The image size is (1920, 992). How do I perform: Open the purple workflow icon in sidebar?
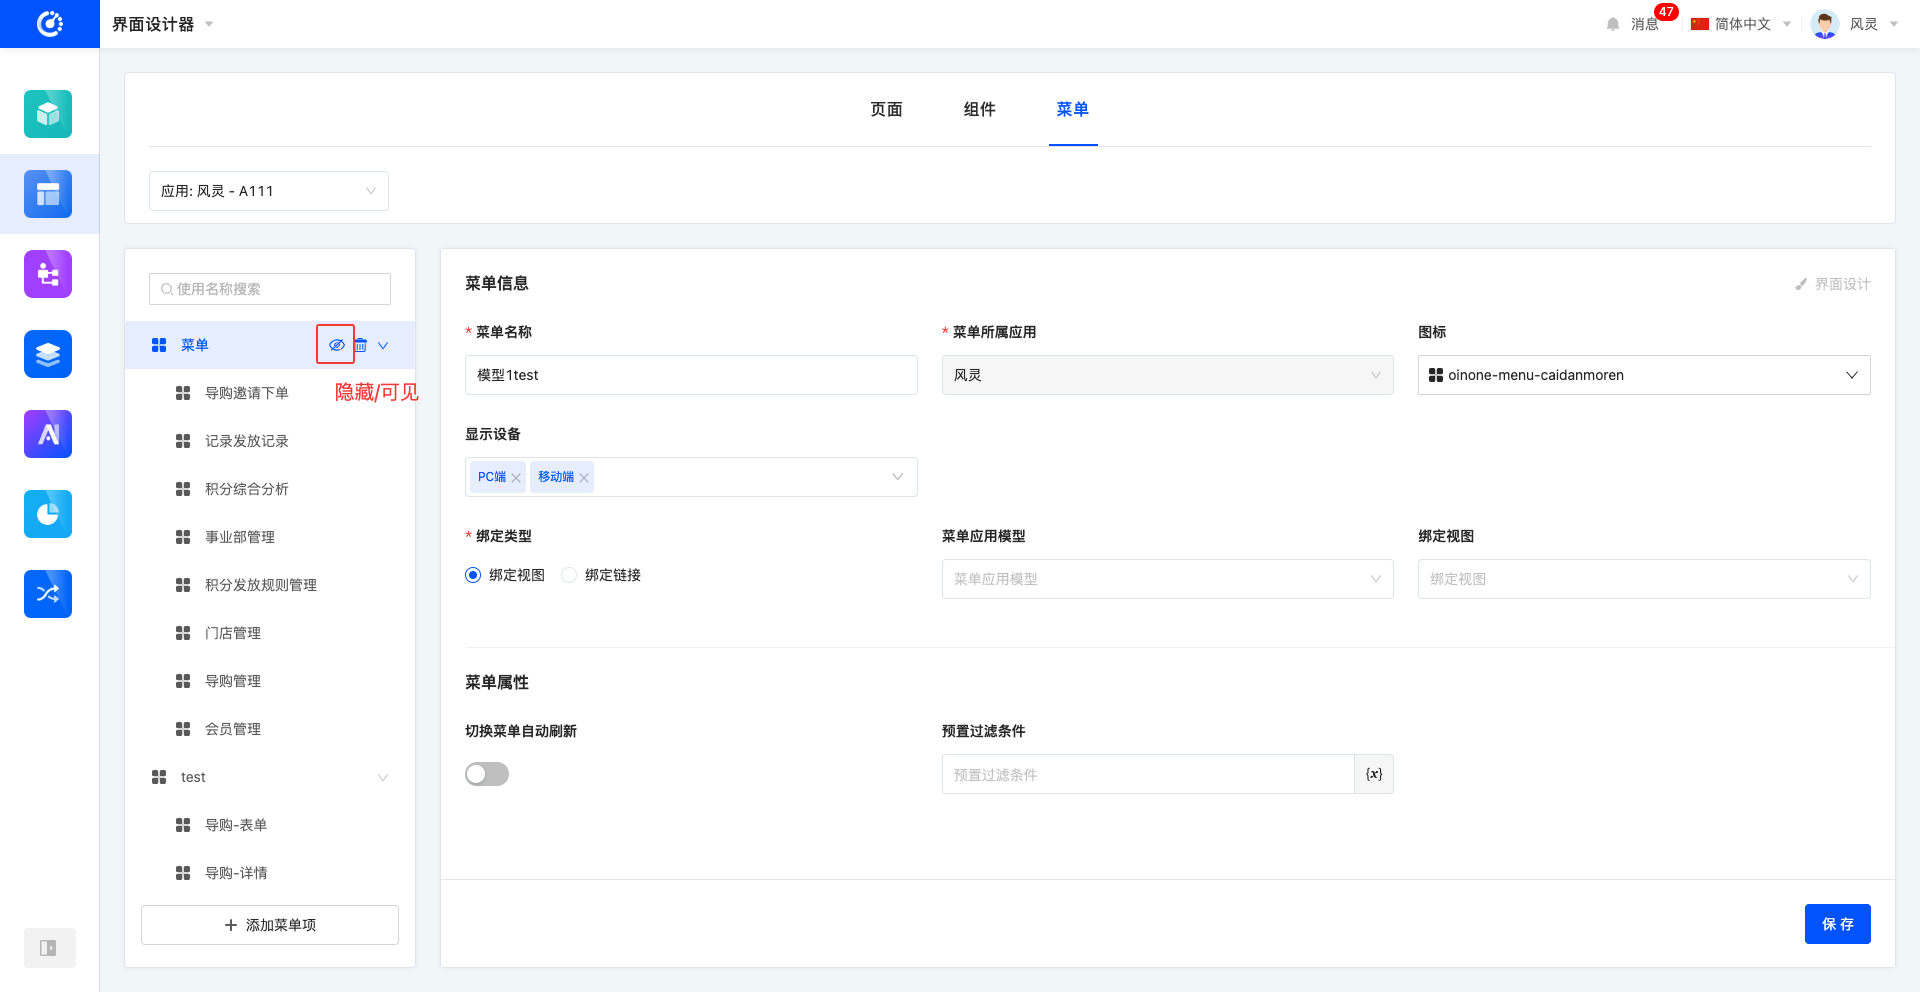pos(48,274)
